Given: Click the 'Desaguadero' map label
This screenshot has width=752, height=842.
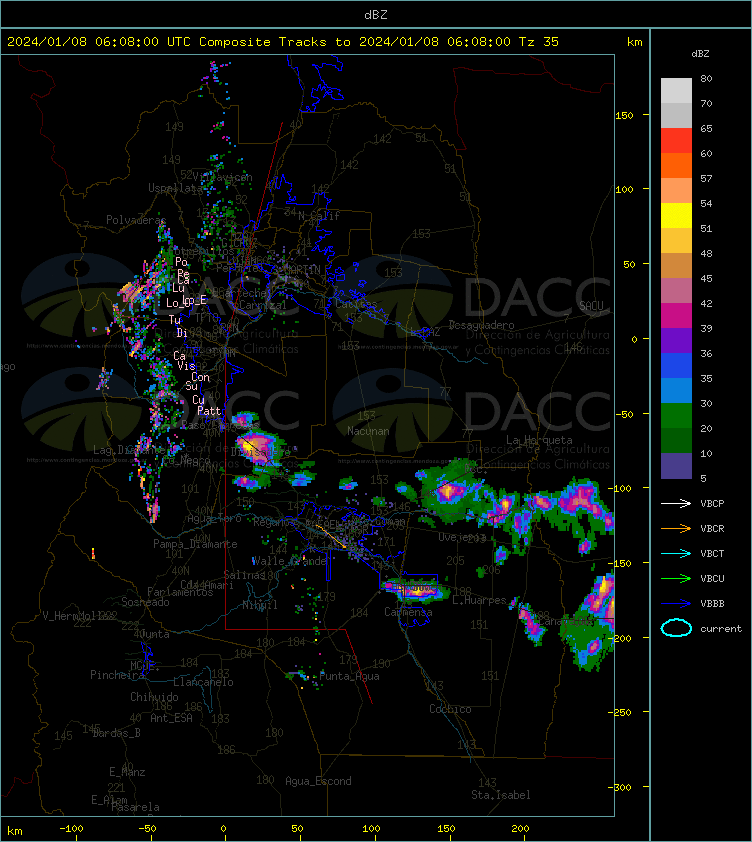Looking at the screenshot, I should 481,325.
